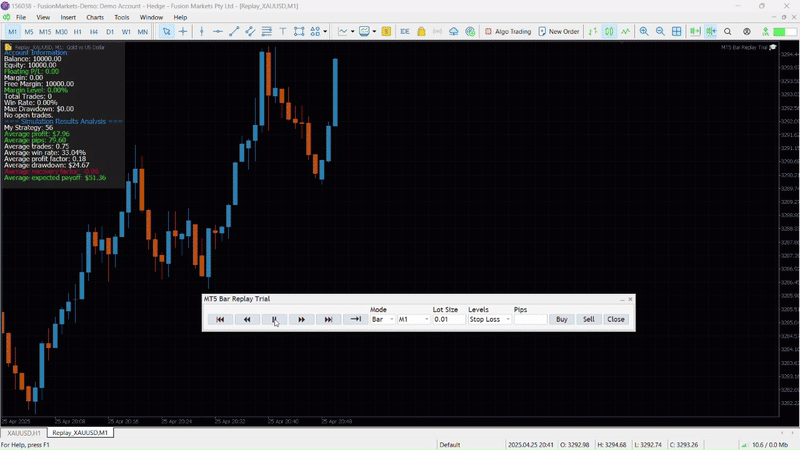Select the M1 timeframe button

(12, 32)
